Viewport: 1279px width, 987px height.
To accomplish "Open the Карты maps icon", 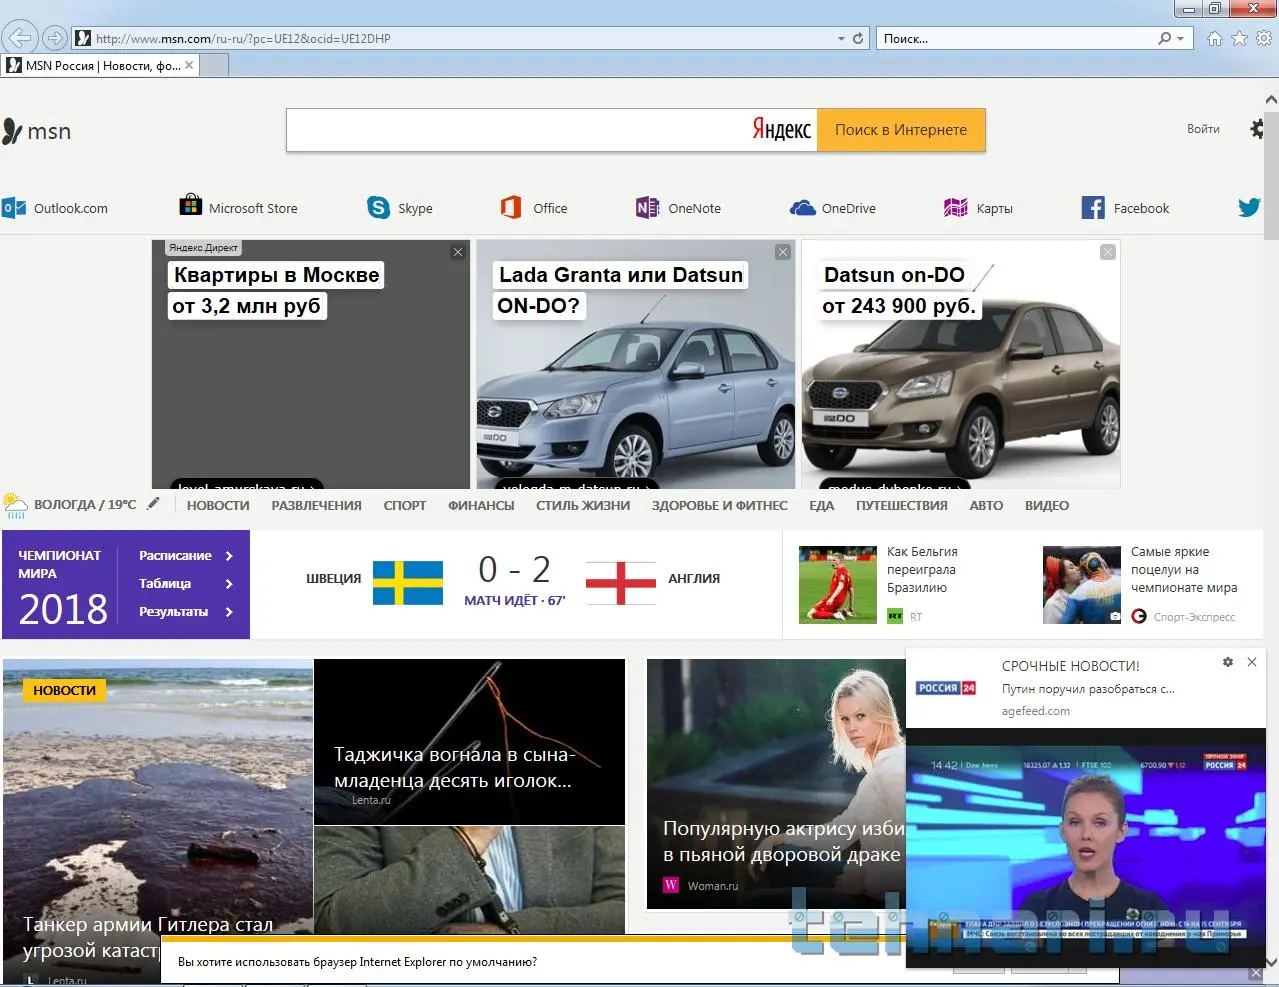I will coord(956,208).
